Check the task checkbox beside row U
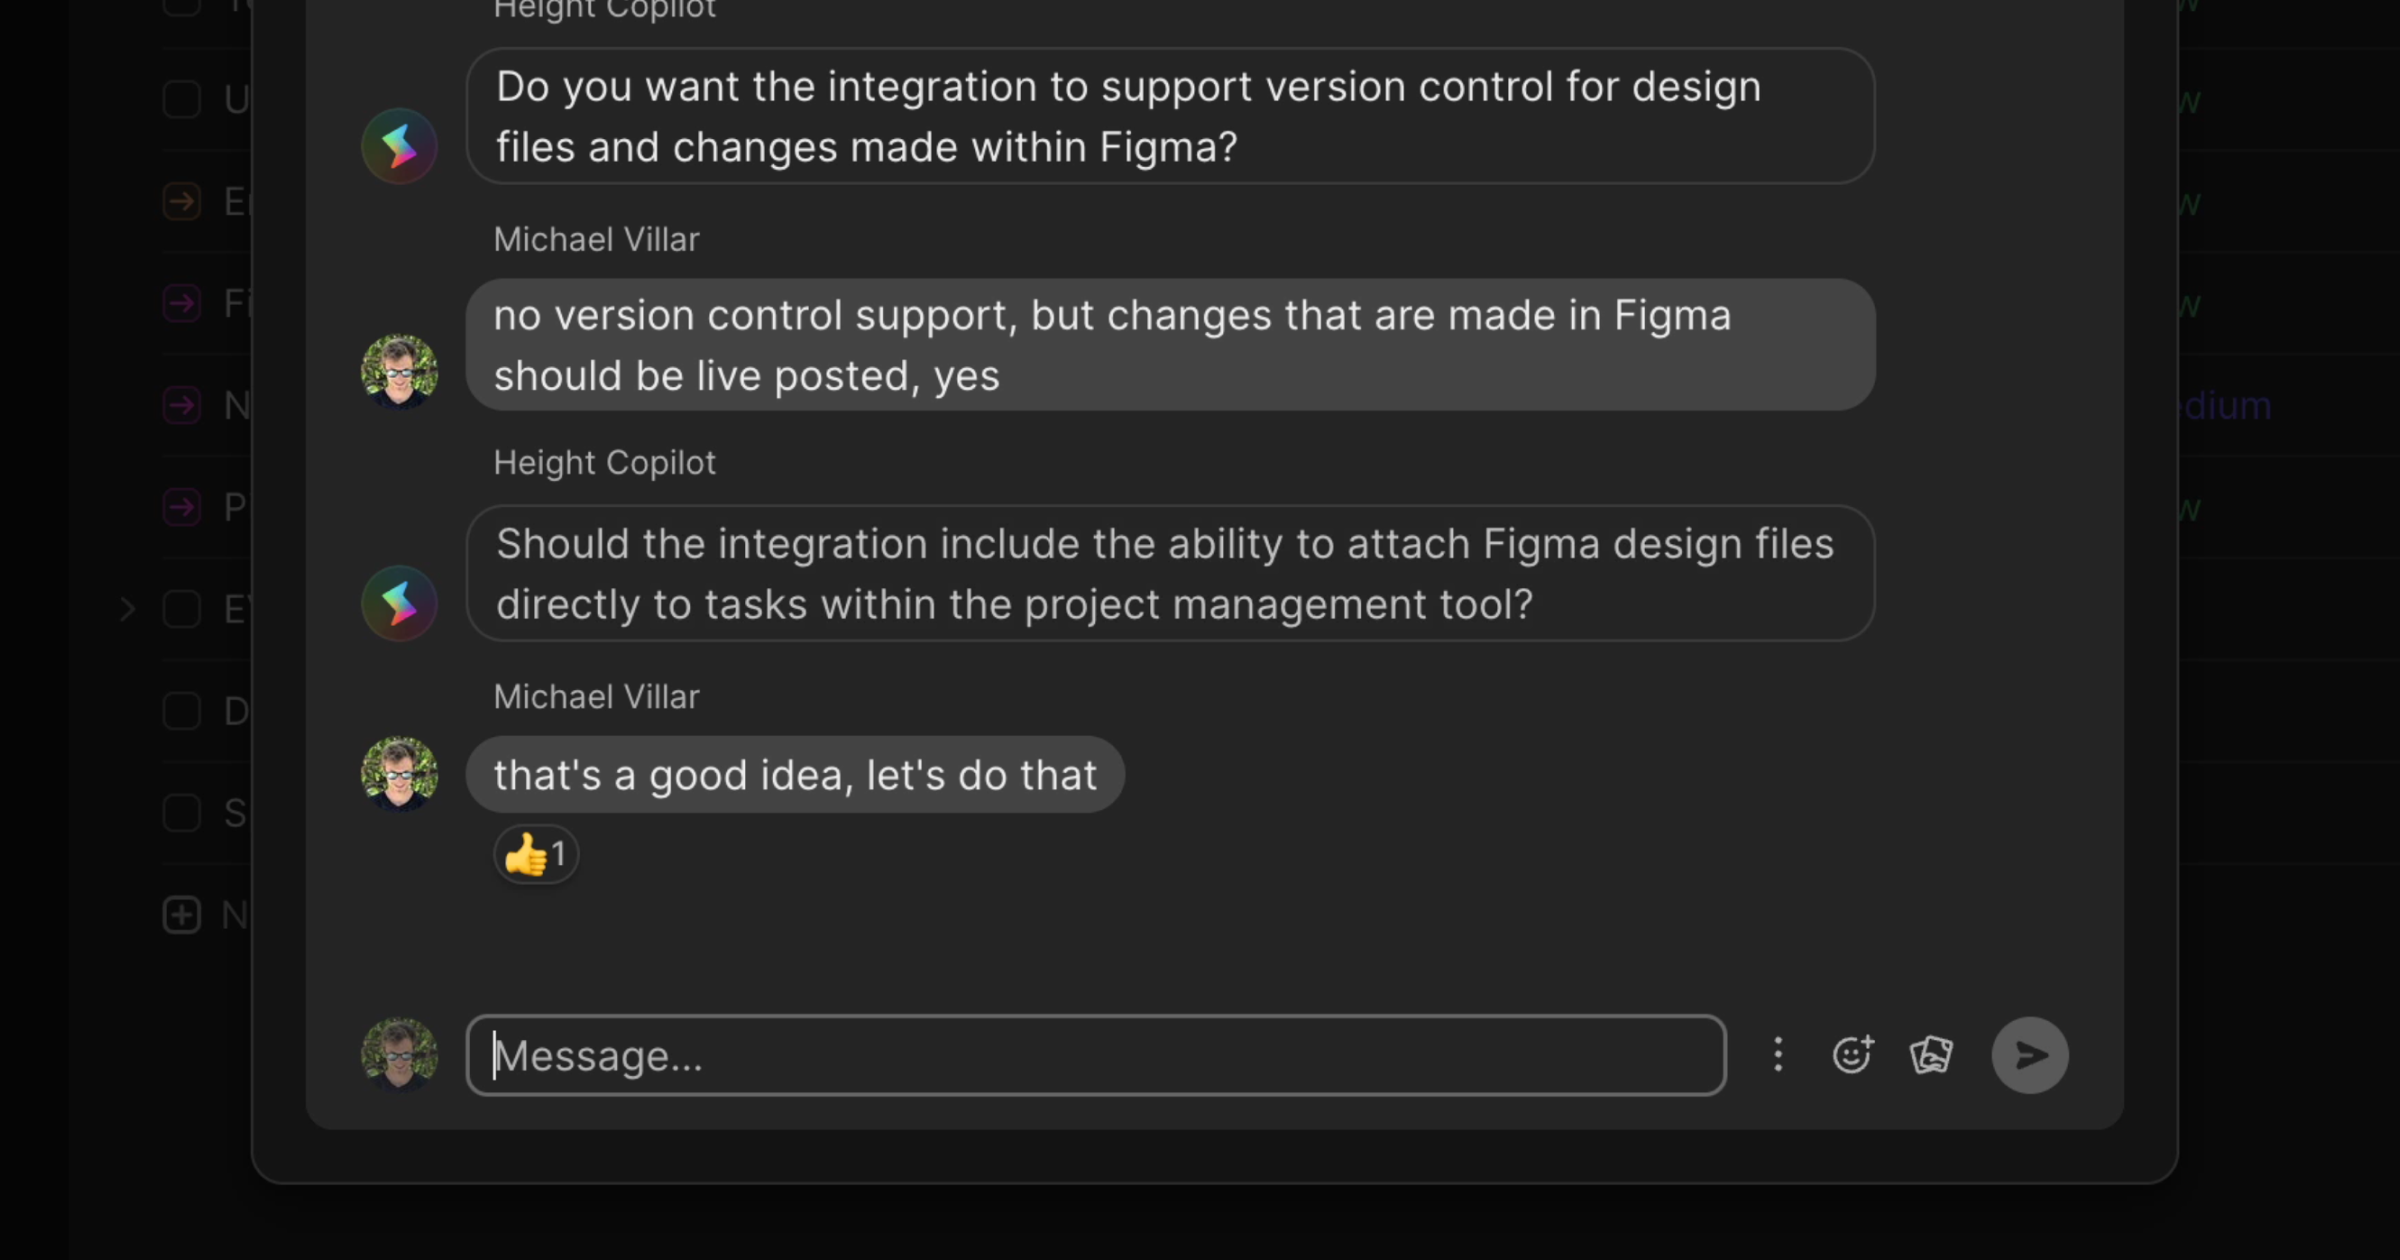Screen dimensions: 2400x1260 pyautogui.click(x=182, y=99)
